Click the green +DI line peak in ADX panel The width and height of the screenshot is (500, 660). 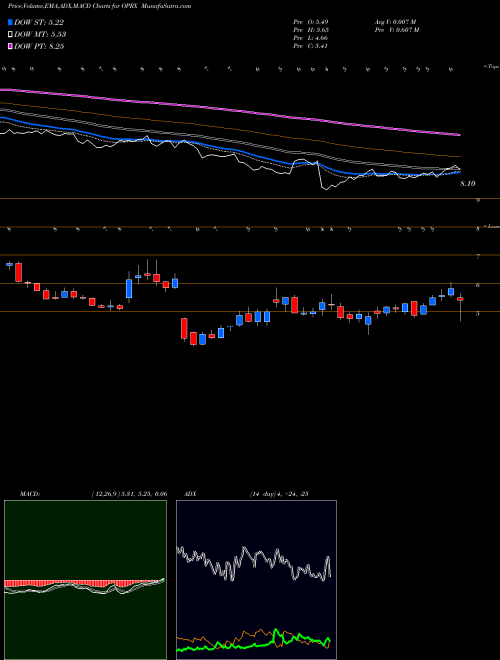pyautogui.click(x=276, y=631)
